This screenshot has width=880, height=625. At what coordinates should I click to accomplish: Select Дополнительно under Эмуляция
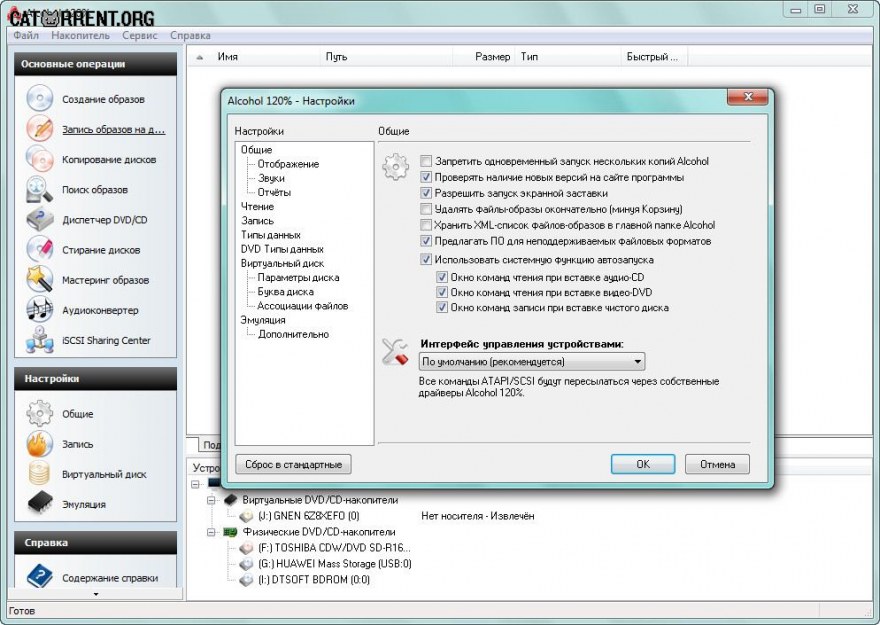pyautogui.click(x=293, y=334)
